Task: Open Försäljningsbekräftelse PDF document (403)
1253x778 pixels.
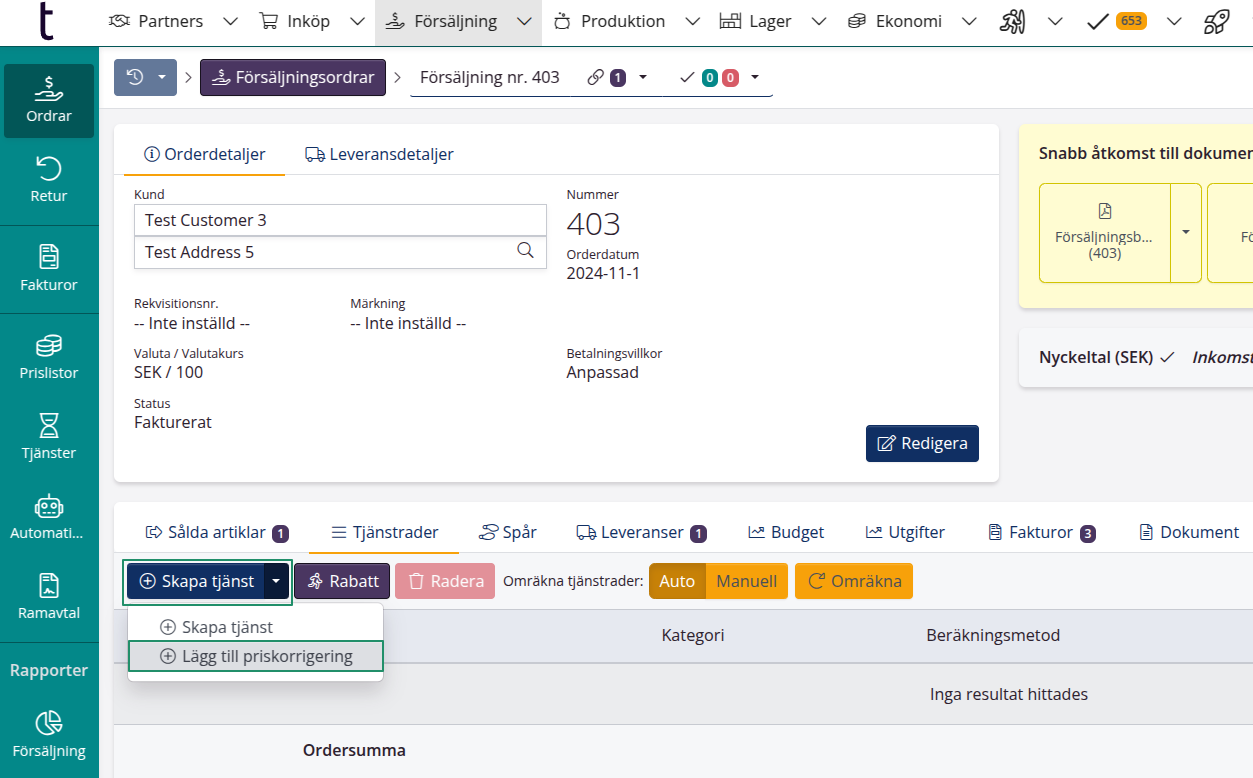Action: 1104,232
